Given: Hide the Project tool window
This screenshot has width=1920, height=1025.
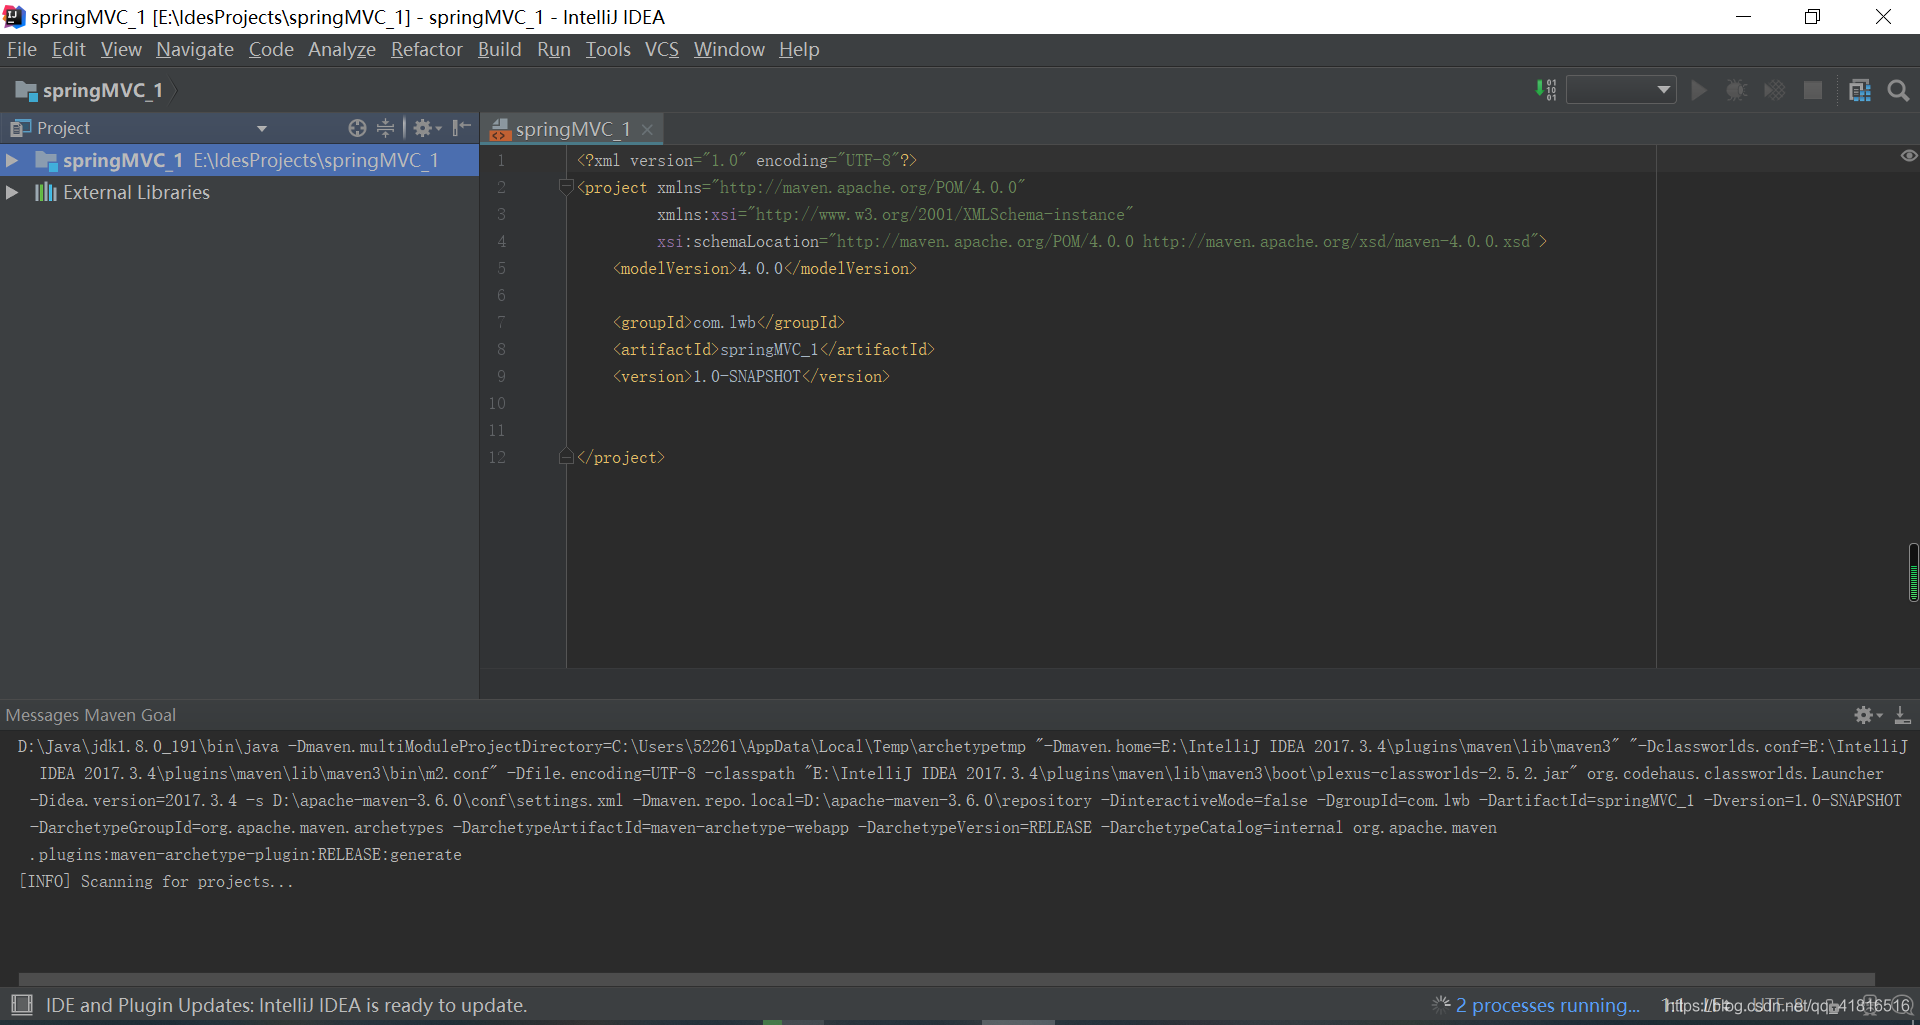Looking at the screenshot, I should (460, 128).
